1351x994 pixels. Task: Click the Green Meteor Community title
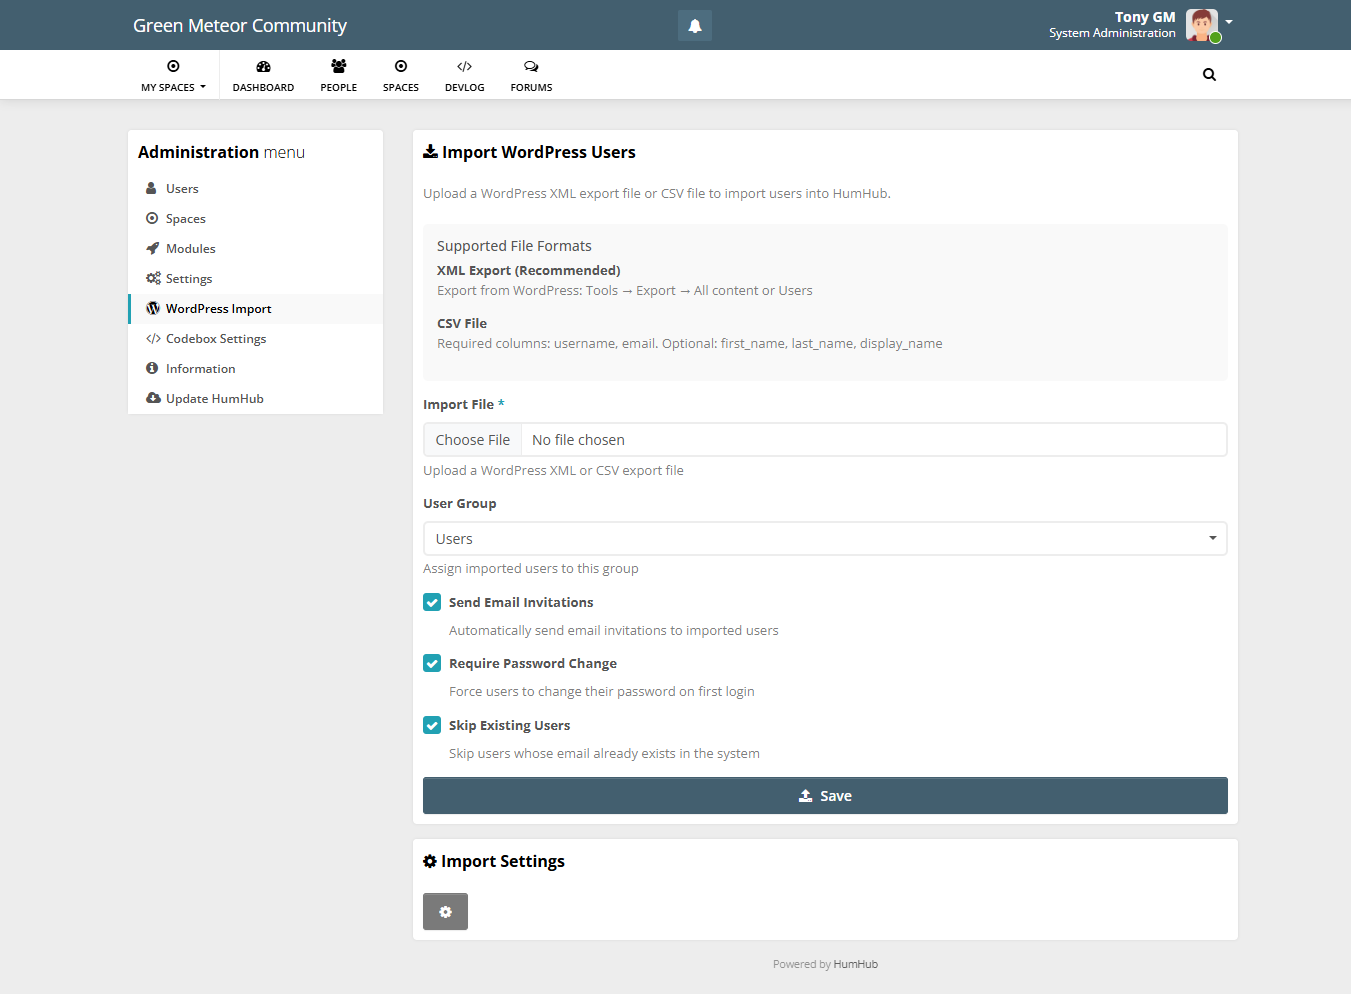pos(240,26)
